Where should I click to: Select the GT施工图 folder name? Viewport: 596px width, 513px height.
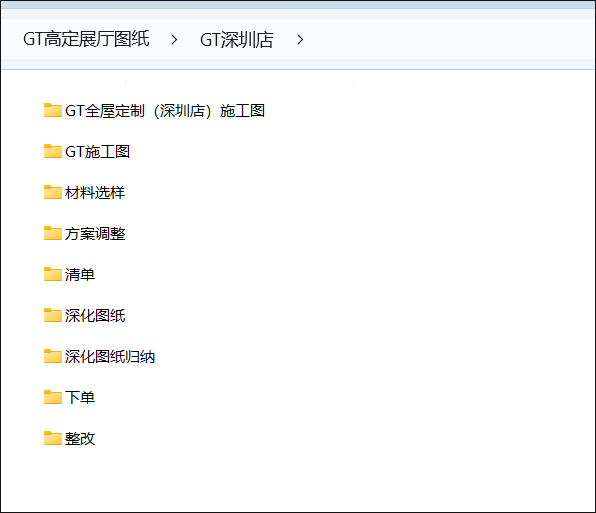click(x=97, y=152)
